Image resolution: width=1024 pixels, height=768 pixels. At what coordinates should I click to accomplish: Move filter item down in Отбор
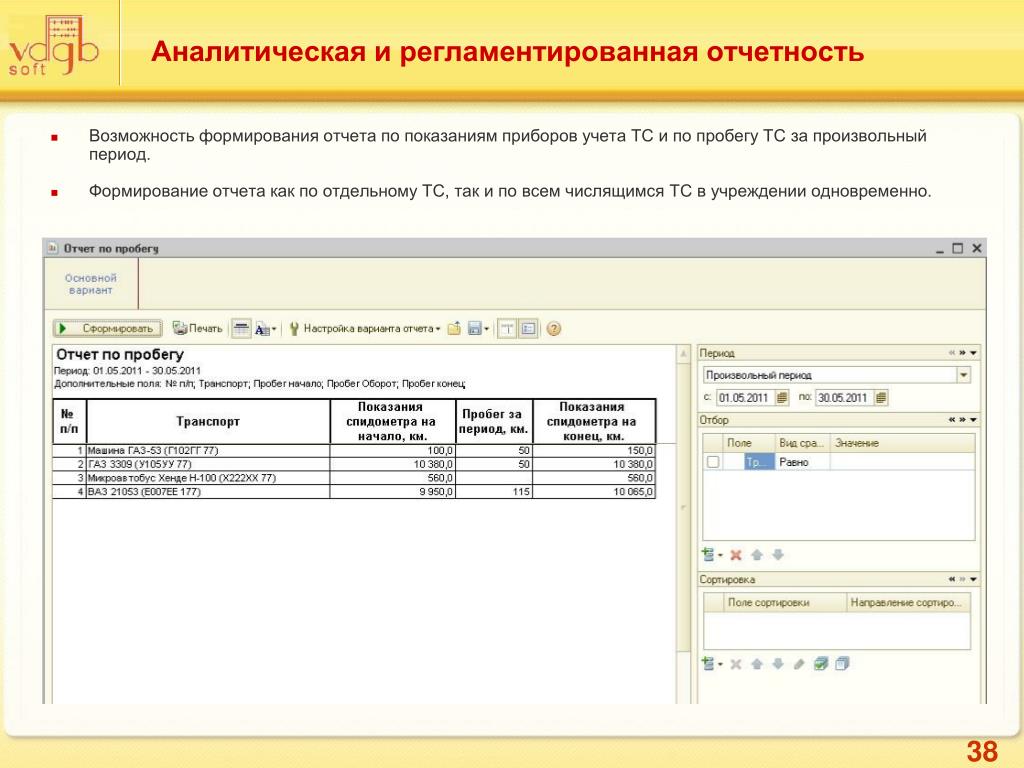778,555
